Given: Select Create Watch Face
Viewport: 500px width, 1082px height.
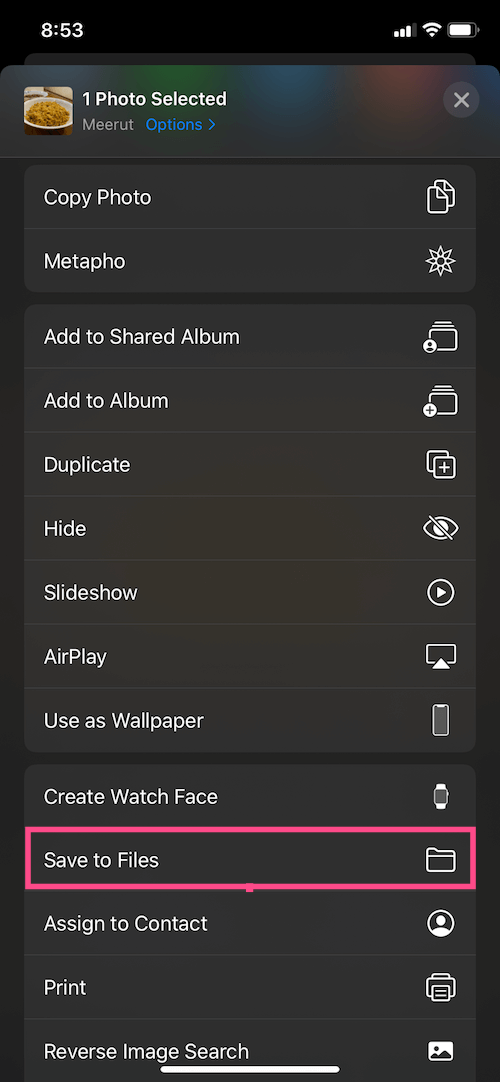Looking at the screenshot, I should (250, 796).
